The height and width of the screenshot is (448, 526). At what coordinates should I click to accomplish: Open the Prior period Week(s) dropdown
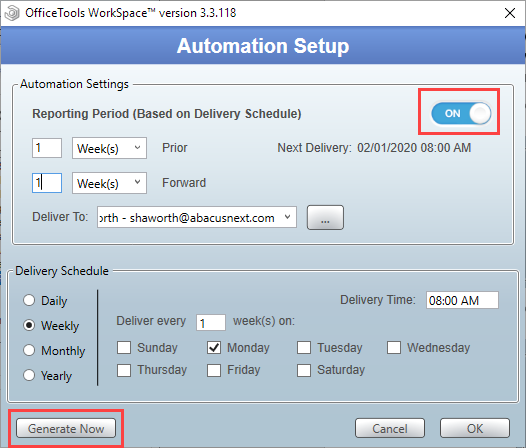pyautogui.click(x=109, y=148)
